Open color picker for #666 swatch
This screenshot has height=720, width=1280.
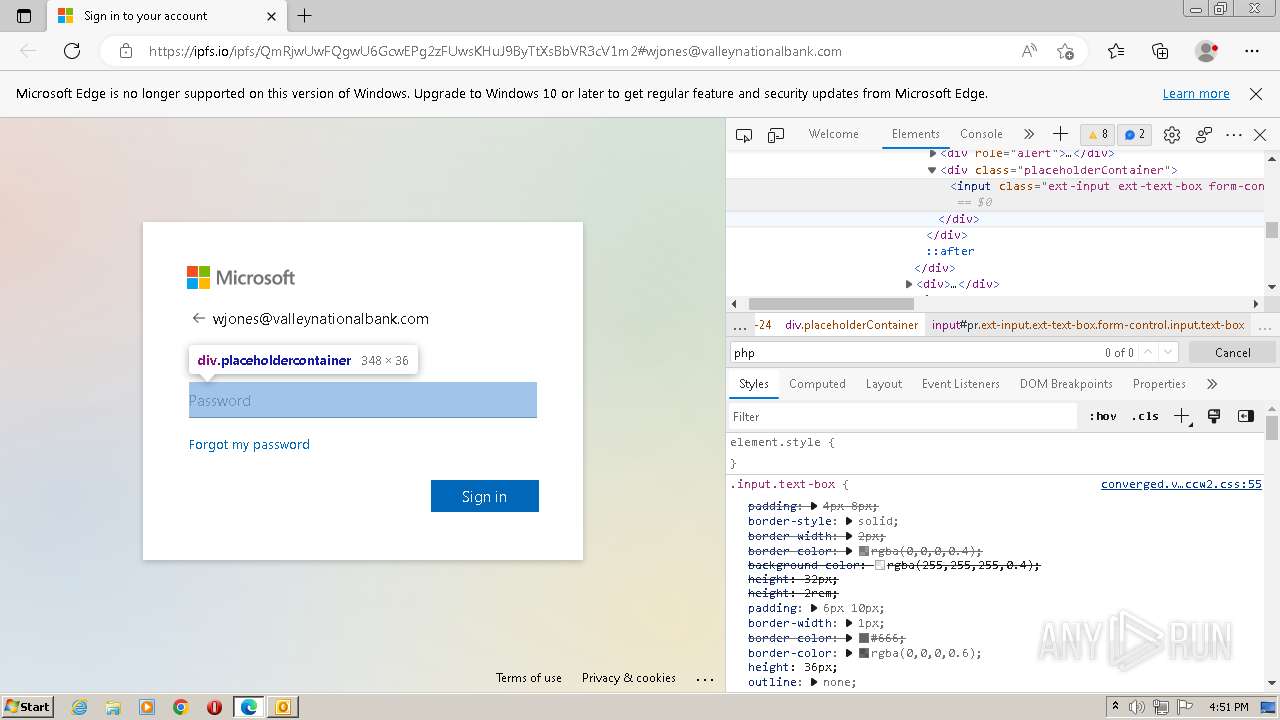pos(864,638)
